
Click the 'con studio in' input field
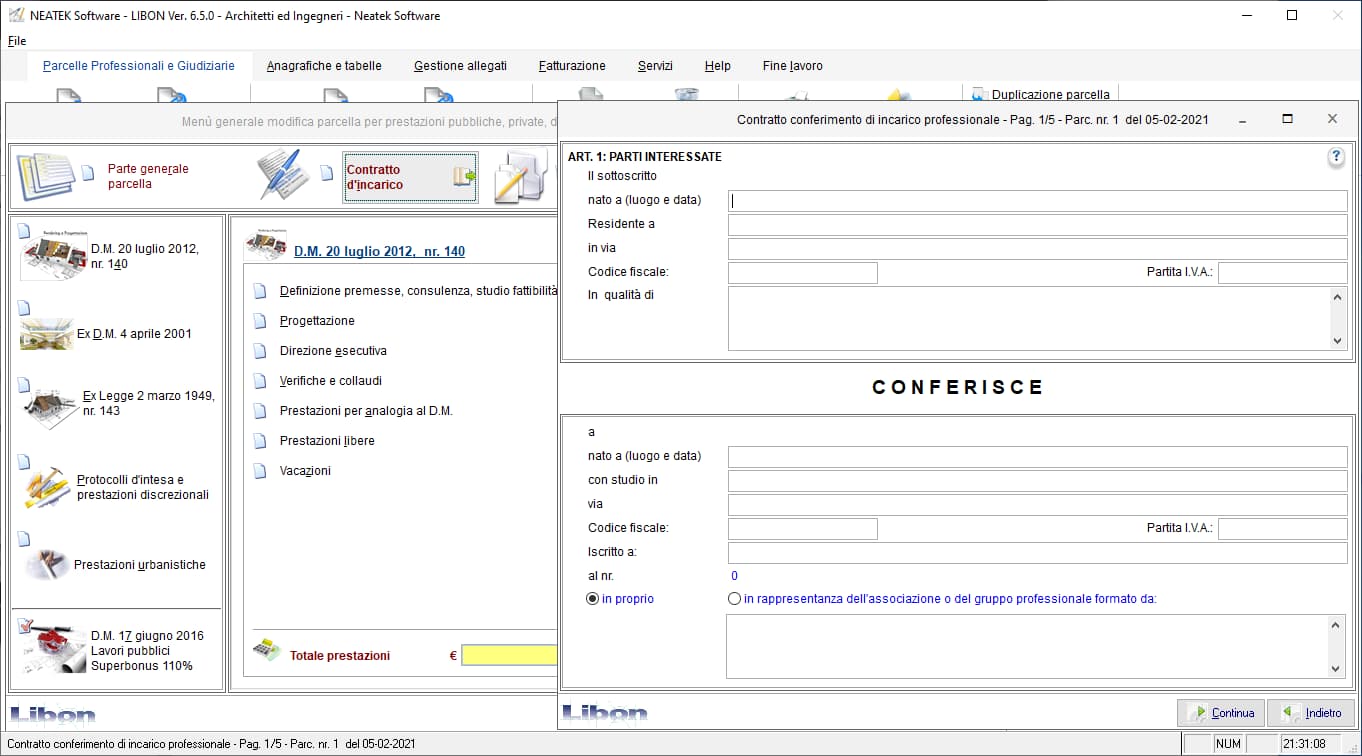[1038, 481]
